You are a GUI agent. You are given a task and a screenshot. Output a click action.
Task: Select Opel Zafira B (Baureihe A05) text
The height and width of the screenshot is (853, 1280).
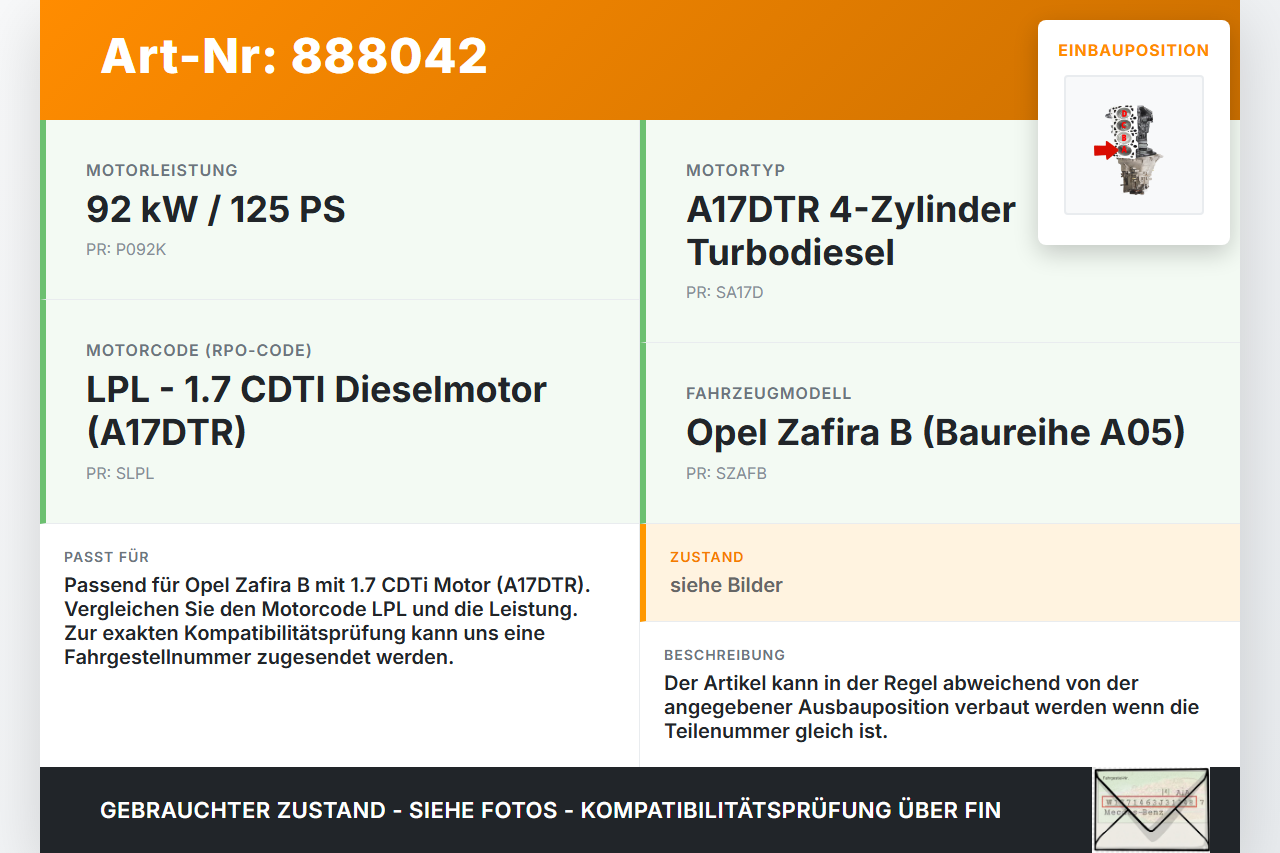tap(936, 433)
